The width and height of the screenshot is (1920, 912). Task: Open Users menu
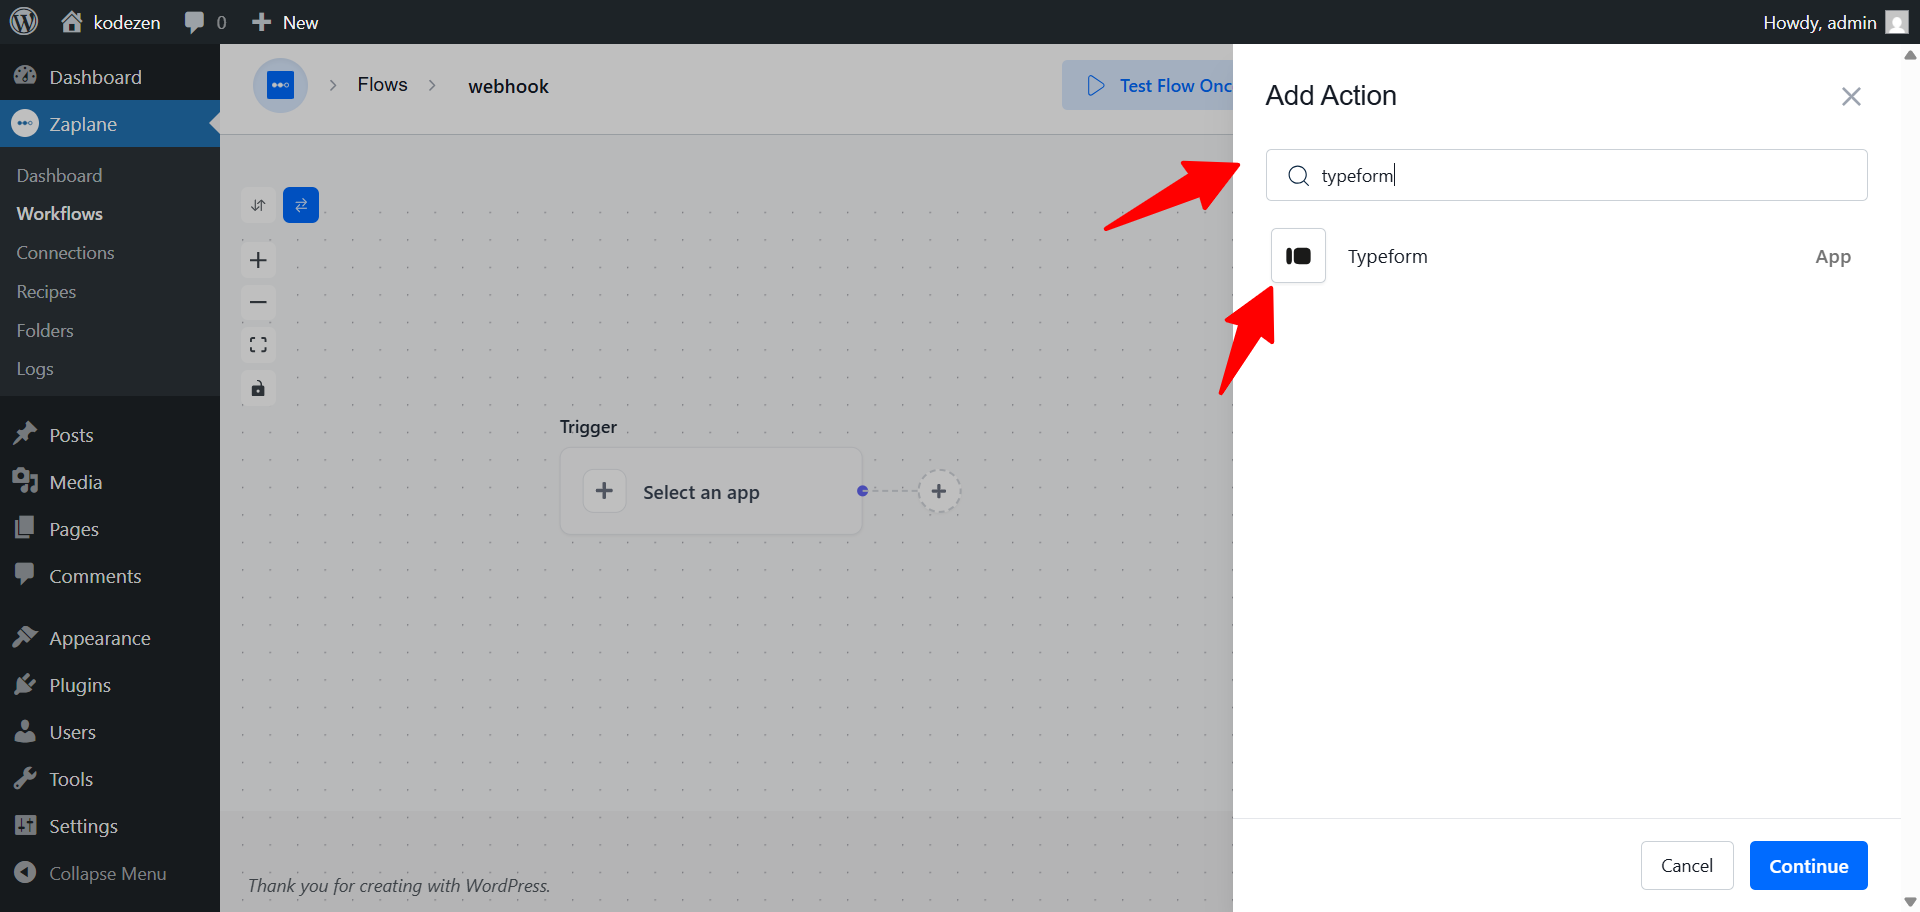pos(110,732)
